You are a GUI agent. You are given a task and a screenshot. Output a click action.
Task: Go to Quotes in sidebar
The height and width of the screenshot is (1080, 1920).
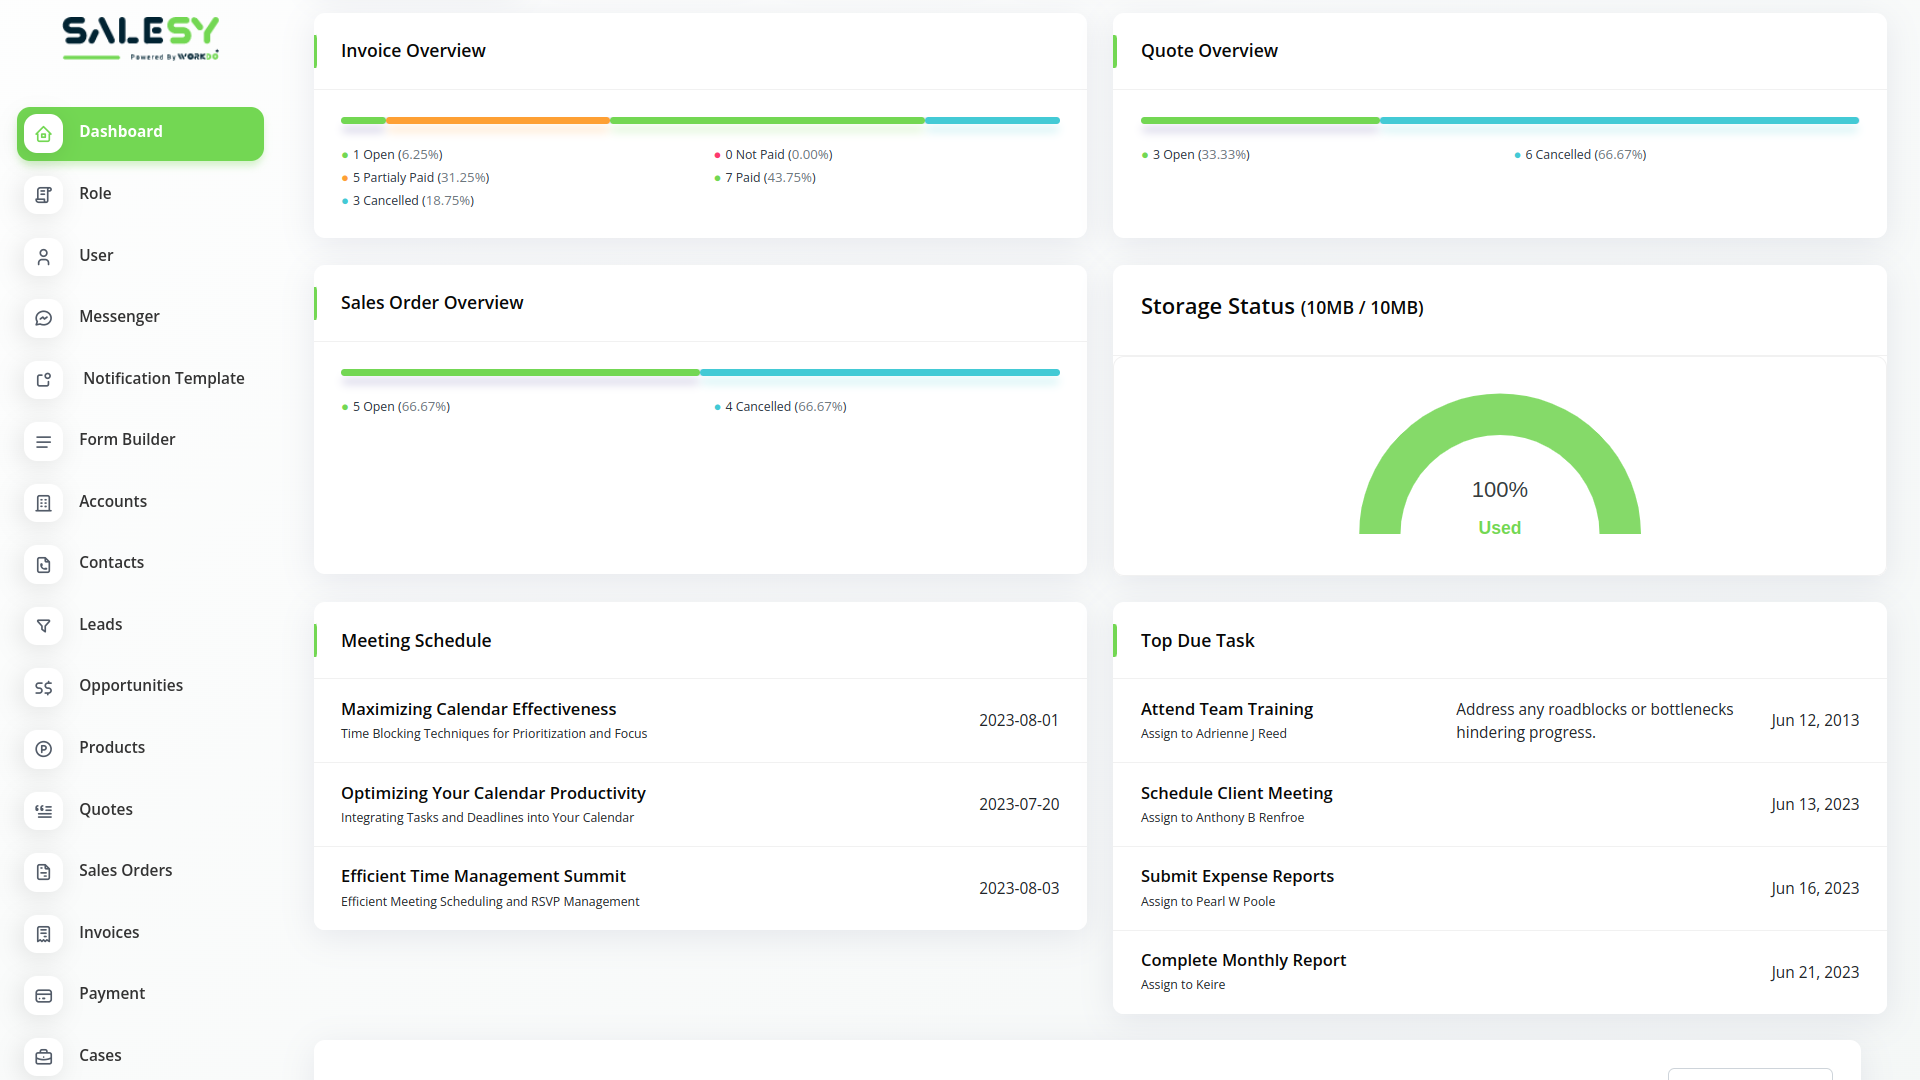[106, 810]
